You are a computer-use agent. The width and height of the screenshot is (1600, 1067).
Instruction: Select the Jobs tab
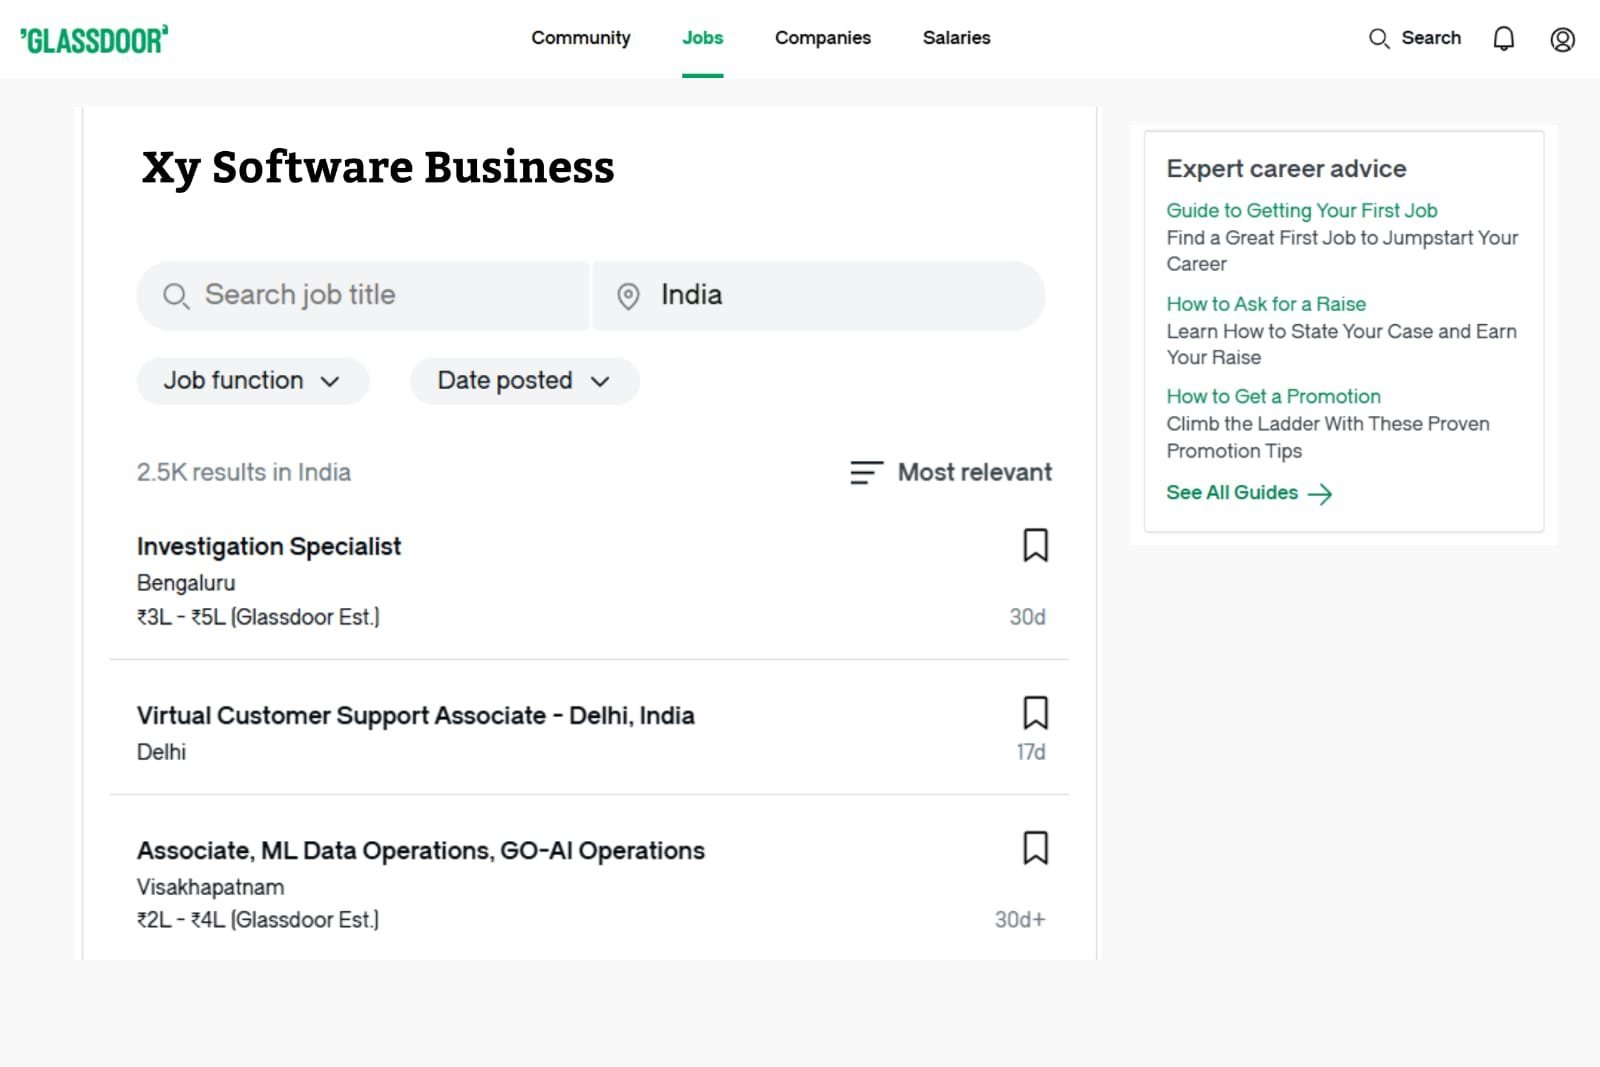[702, 38]
